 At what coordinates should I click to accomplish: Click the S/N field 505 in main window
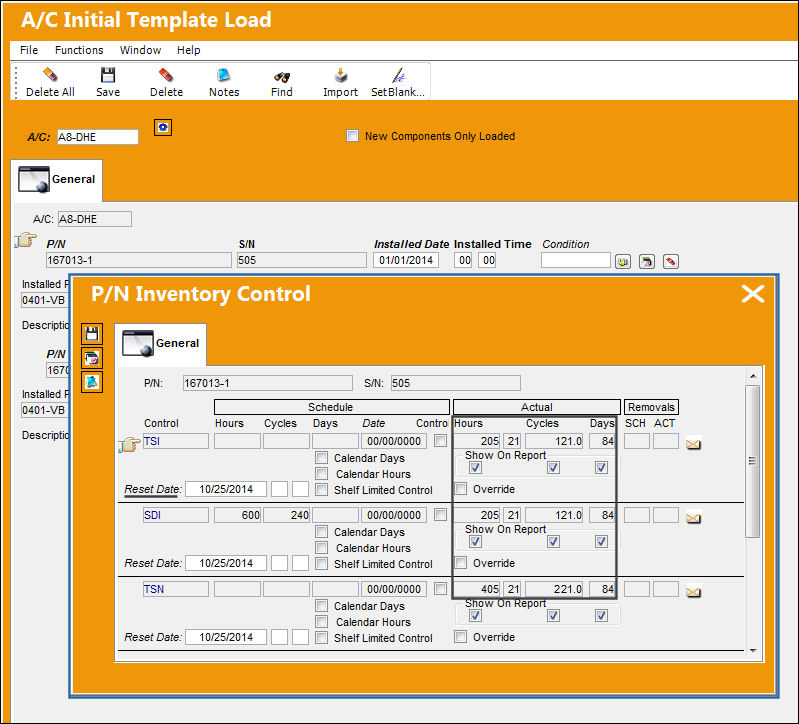pyautogui.click(x=302, y=260)
